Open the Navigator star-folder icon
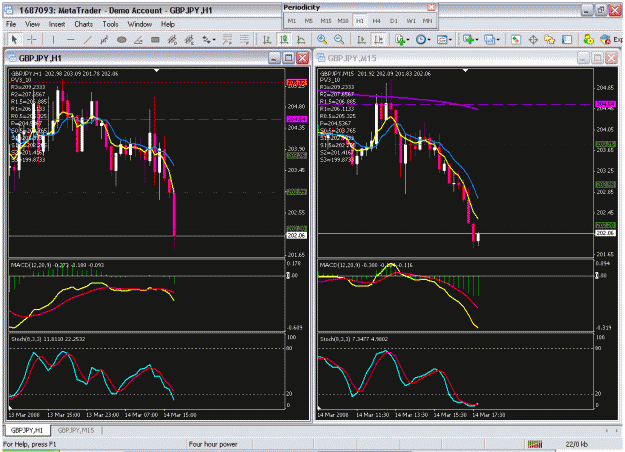The image size is (625, 452). (550, 39)
